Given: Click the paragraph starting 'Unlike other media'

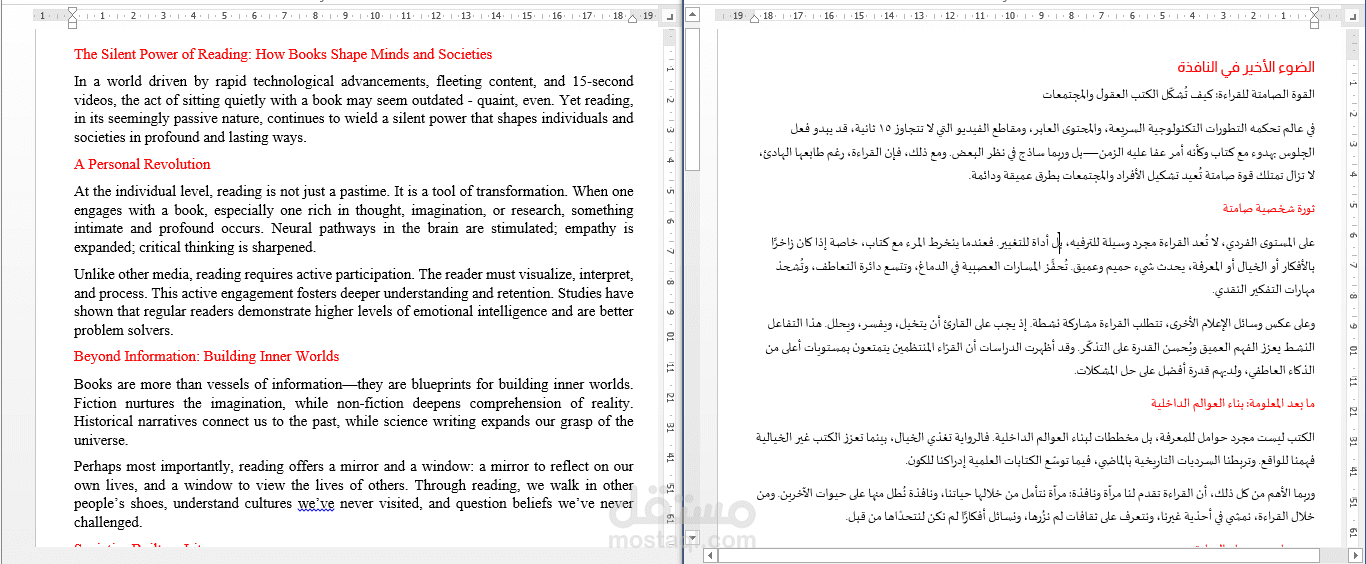Looking at the screenshot, I should coord(354,302).
